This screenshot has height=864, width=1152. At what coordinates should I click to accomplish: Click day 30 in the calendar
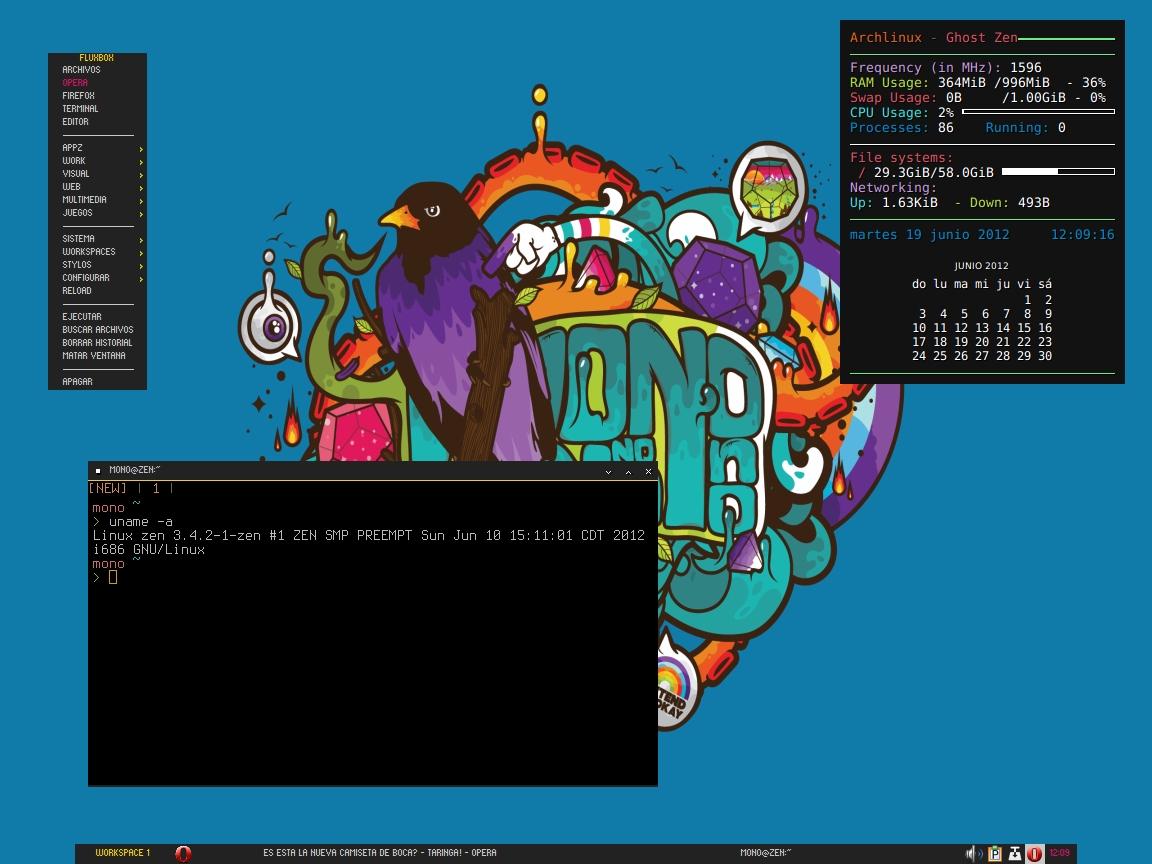1045,356
